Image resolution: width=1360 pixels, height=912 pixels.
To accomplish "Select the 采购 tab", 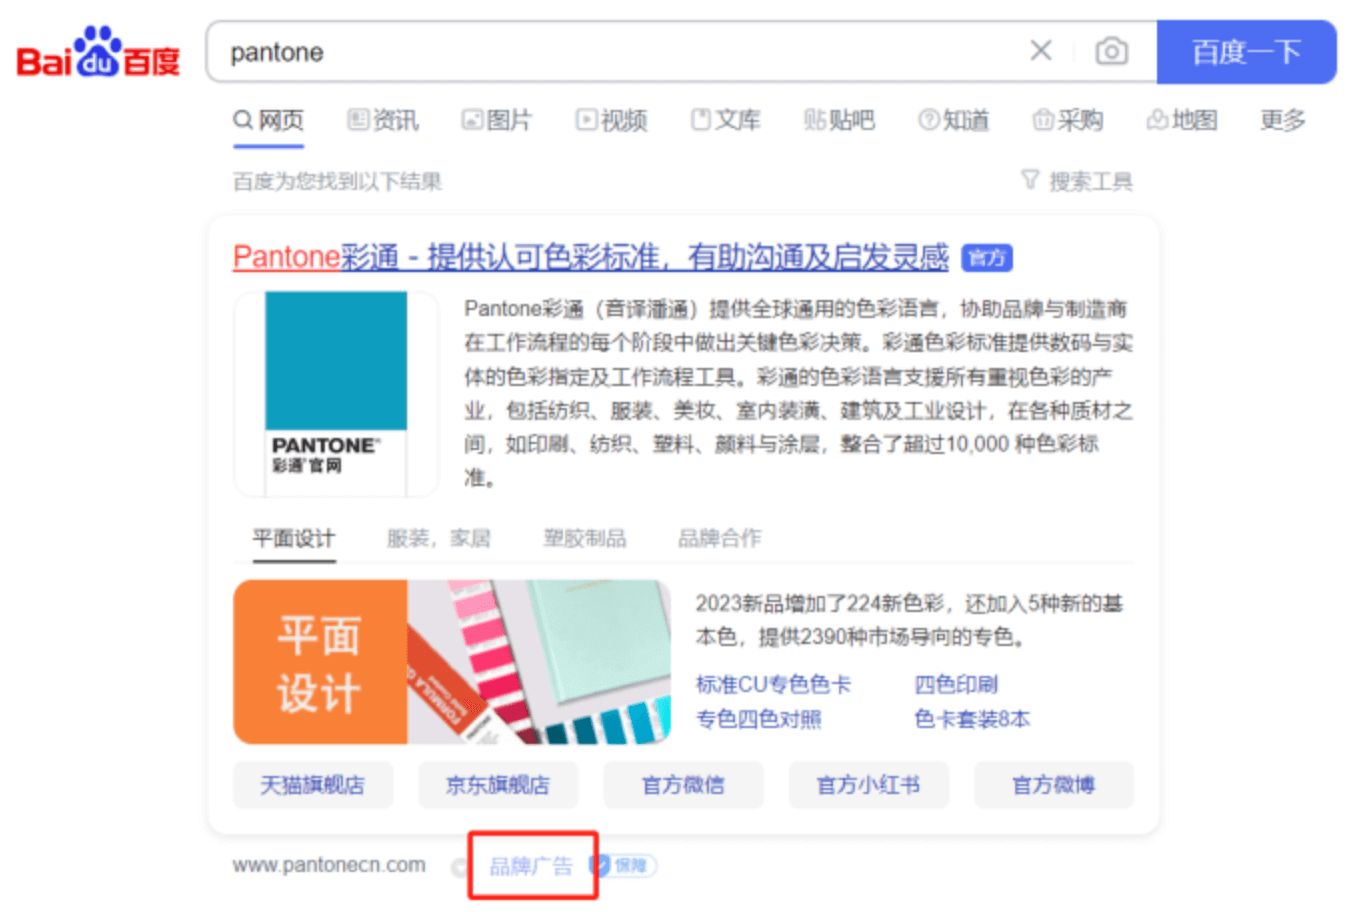I will 1068,121.
